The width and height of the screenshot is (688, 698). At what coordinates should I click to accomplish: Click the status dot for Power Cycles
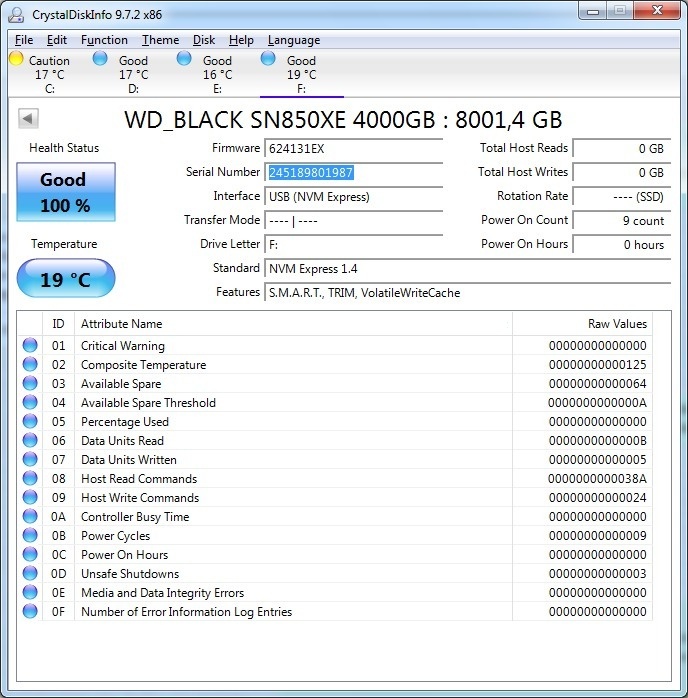coord(30,536)
